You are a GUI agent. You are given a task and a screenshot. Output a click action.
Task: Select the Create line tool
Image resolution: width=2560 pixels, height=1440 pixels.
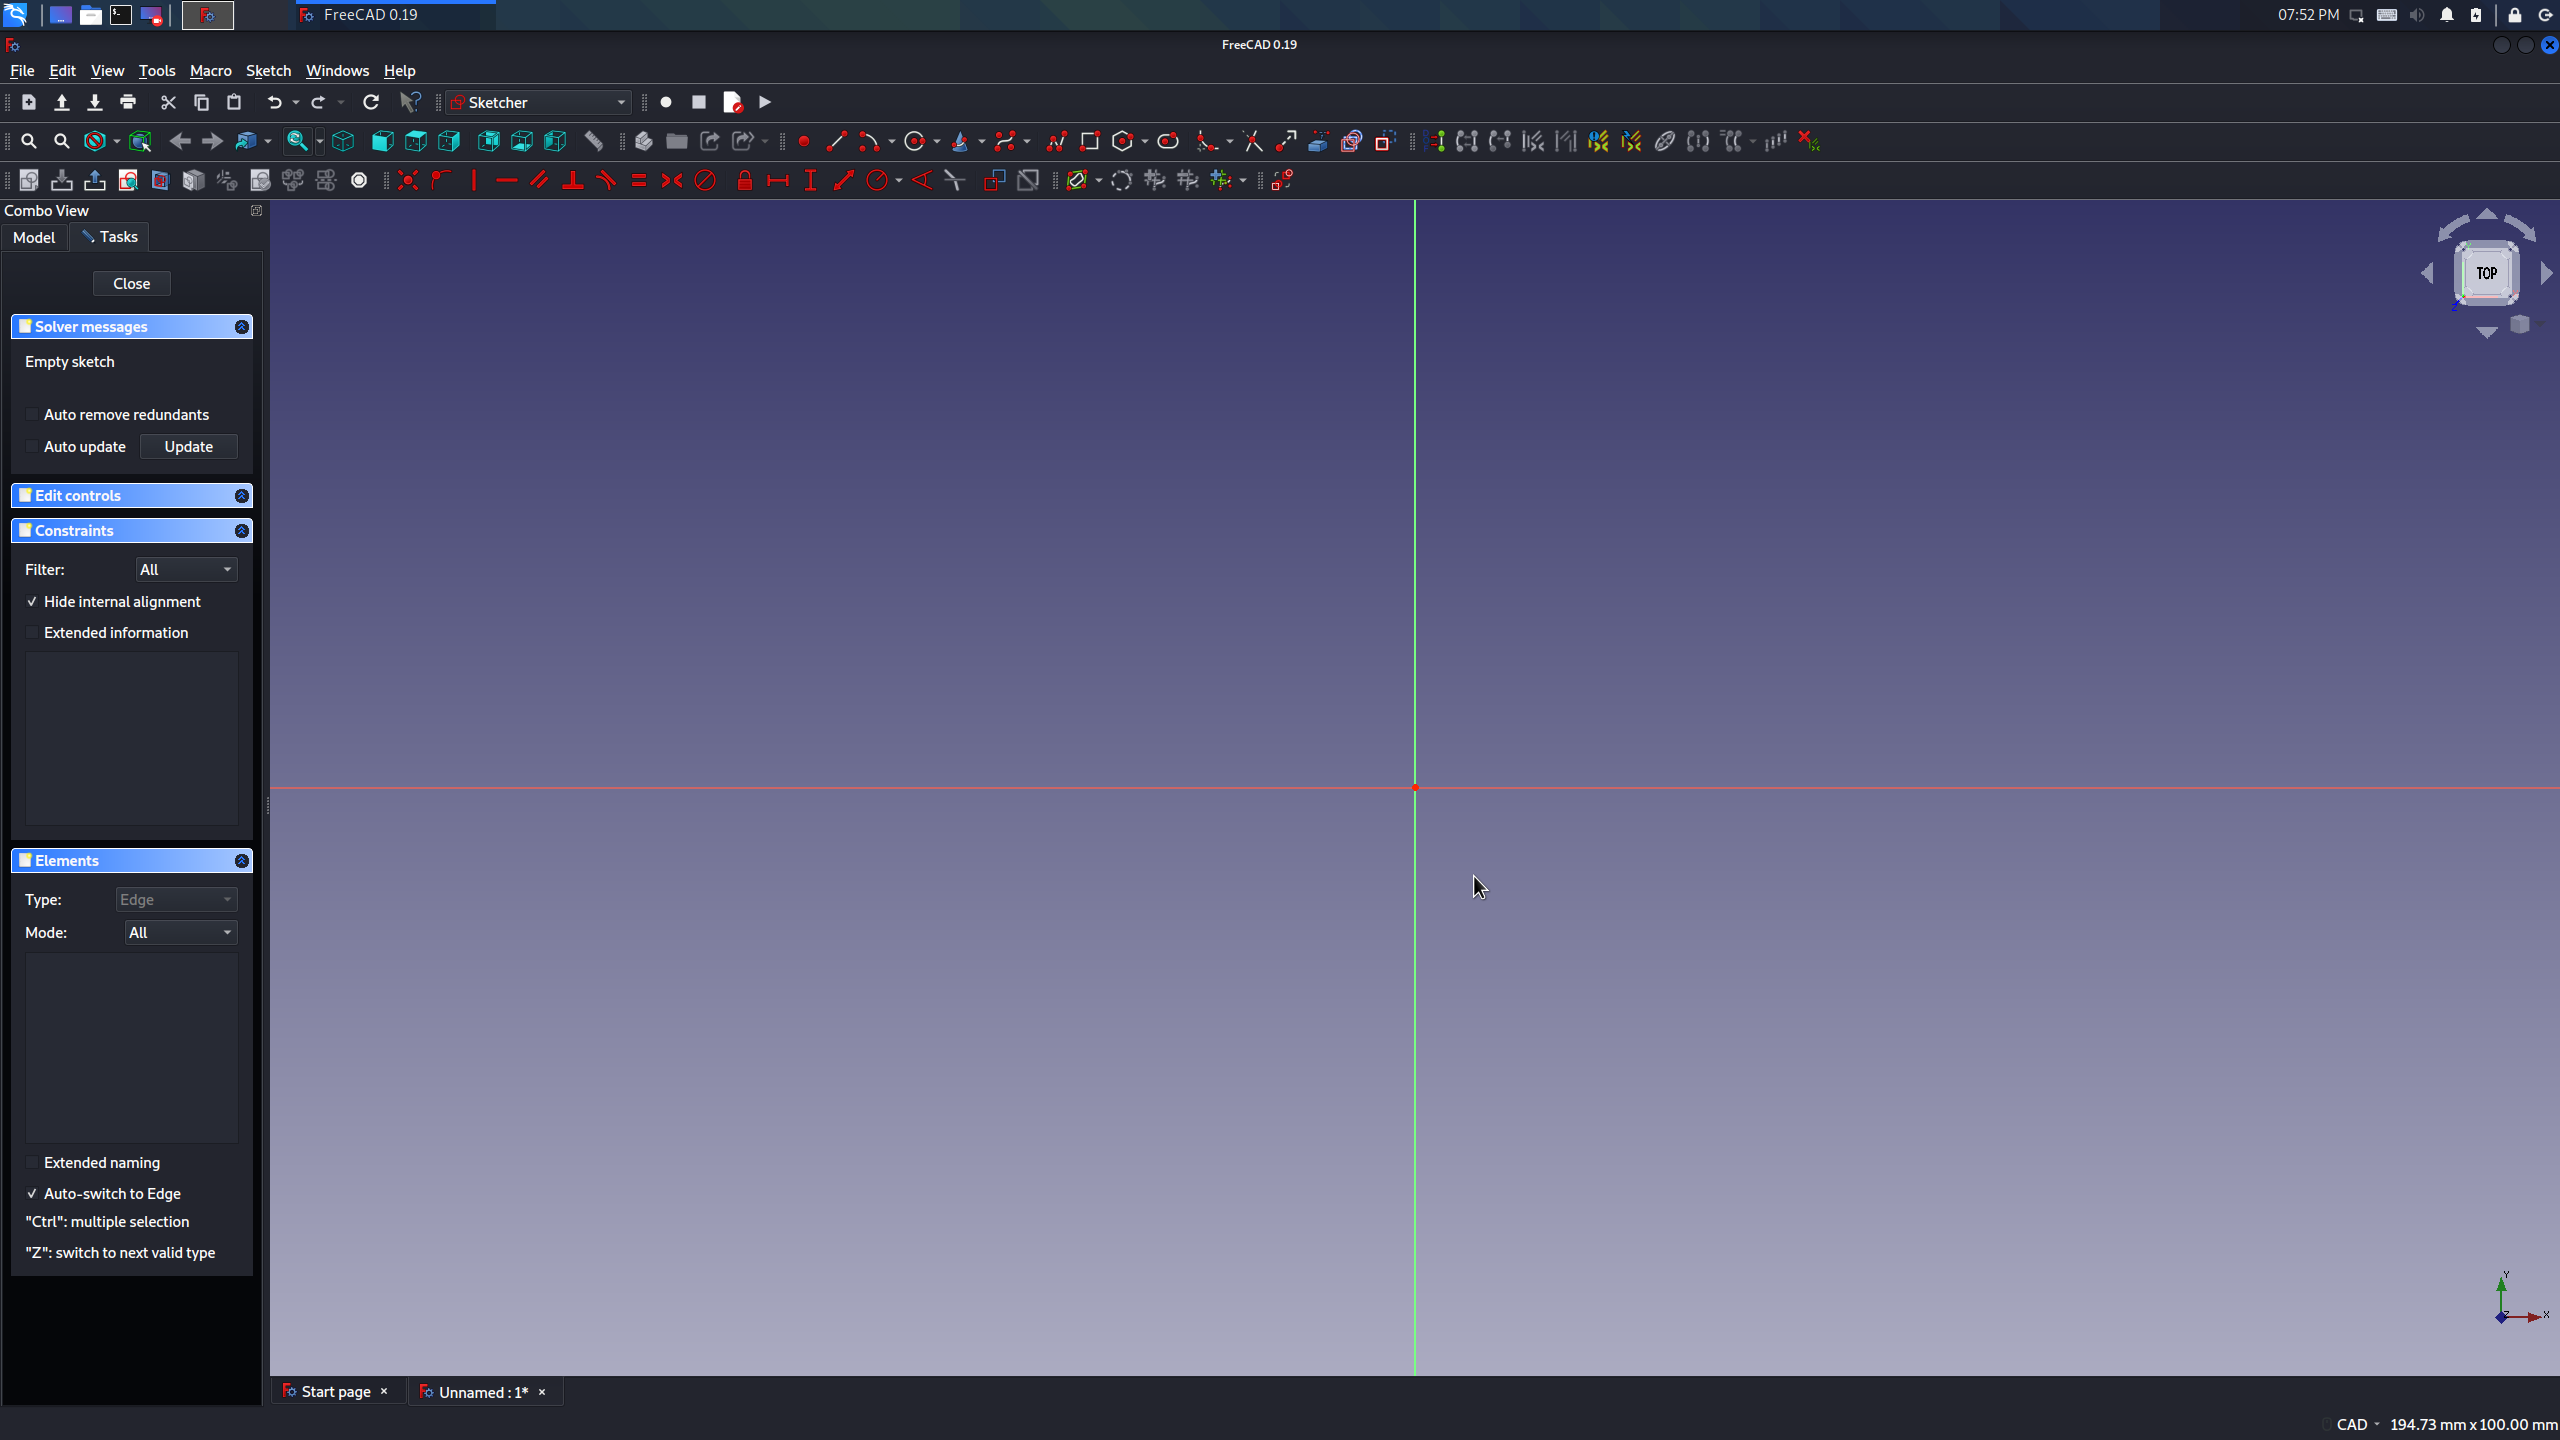tap(836, 141)
